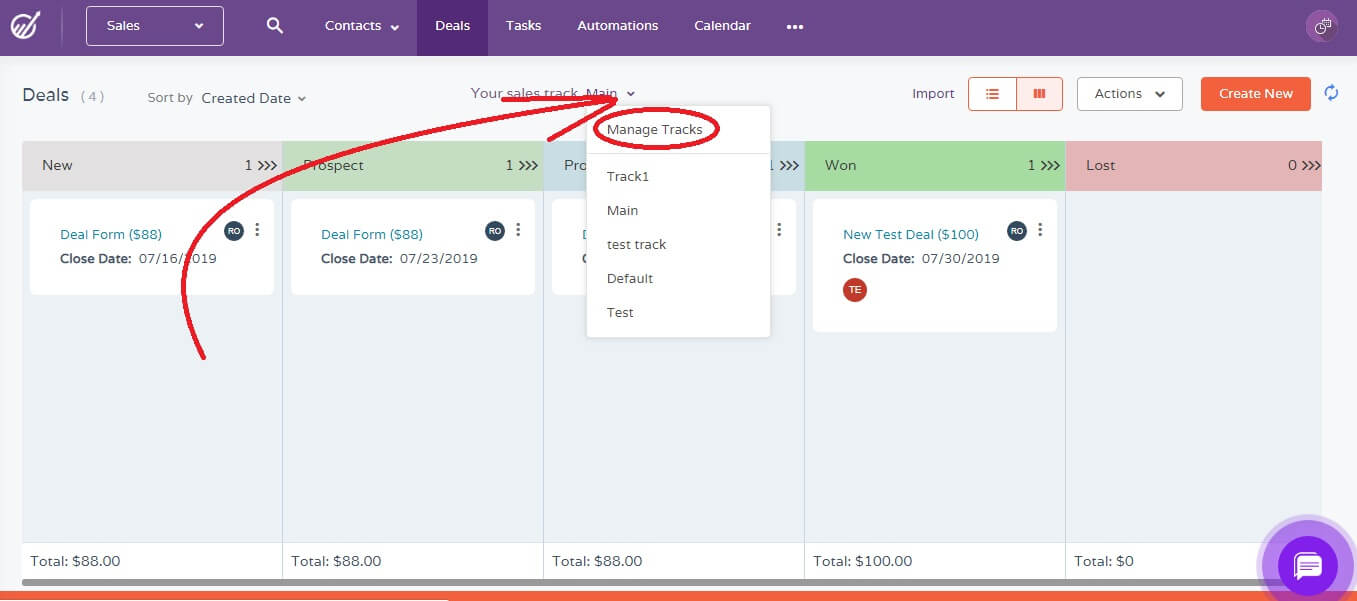Switch to list view
Viewport: 1357px width, 601px height.
[x=991, y=93]
